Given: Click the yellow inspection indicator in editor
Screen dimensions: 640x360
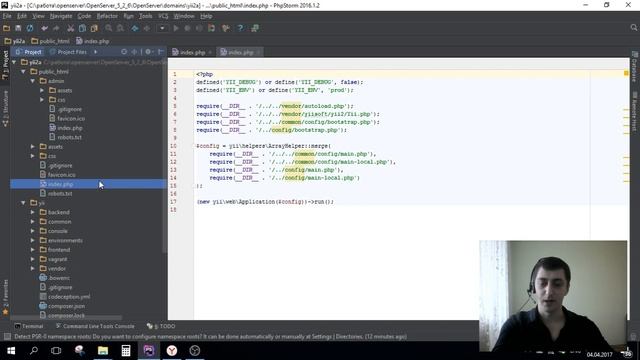Looking at the screenshot, I should (x=626, y=73).
